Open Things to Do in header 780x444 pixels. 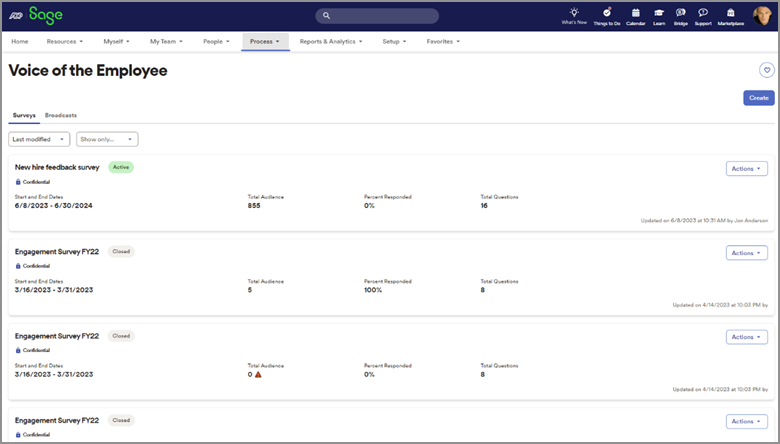608,14
